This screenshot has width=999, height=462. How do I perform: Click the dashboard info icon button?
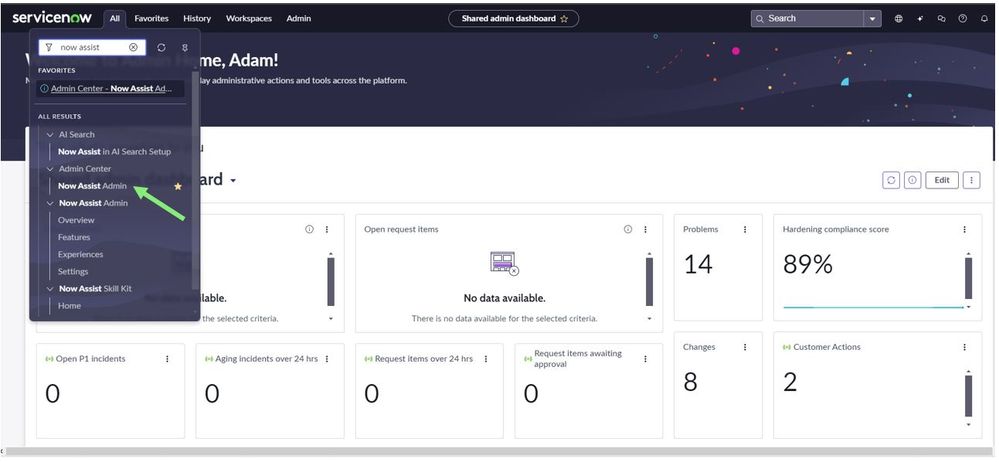[912, 180]
